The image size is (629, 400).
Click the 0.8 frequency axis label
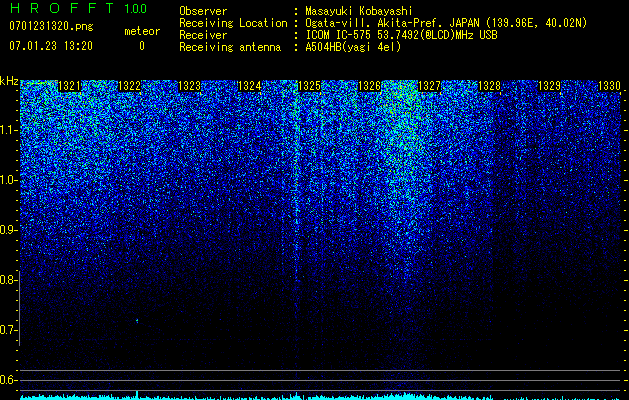8,280
